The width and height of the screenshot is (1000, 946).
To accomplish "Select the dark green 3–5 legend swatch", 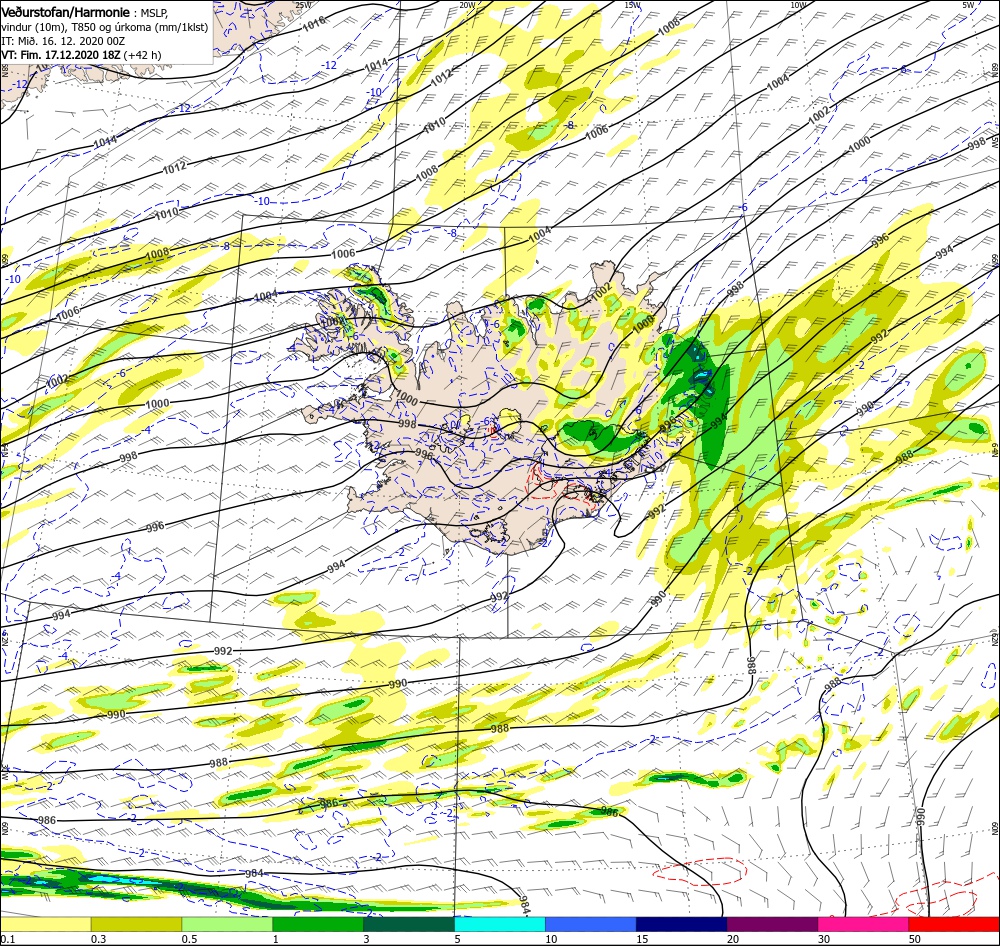I will [x=409, y=925].
